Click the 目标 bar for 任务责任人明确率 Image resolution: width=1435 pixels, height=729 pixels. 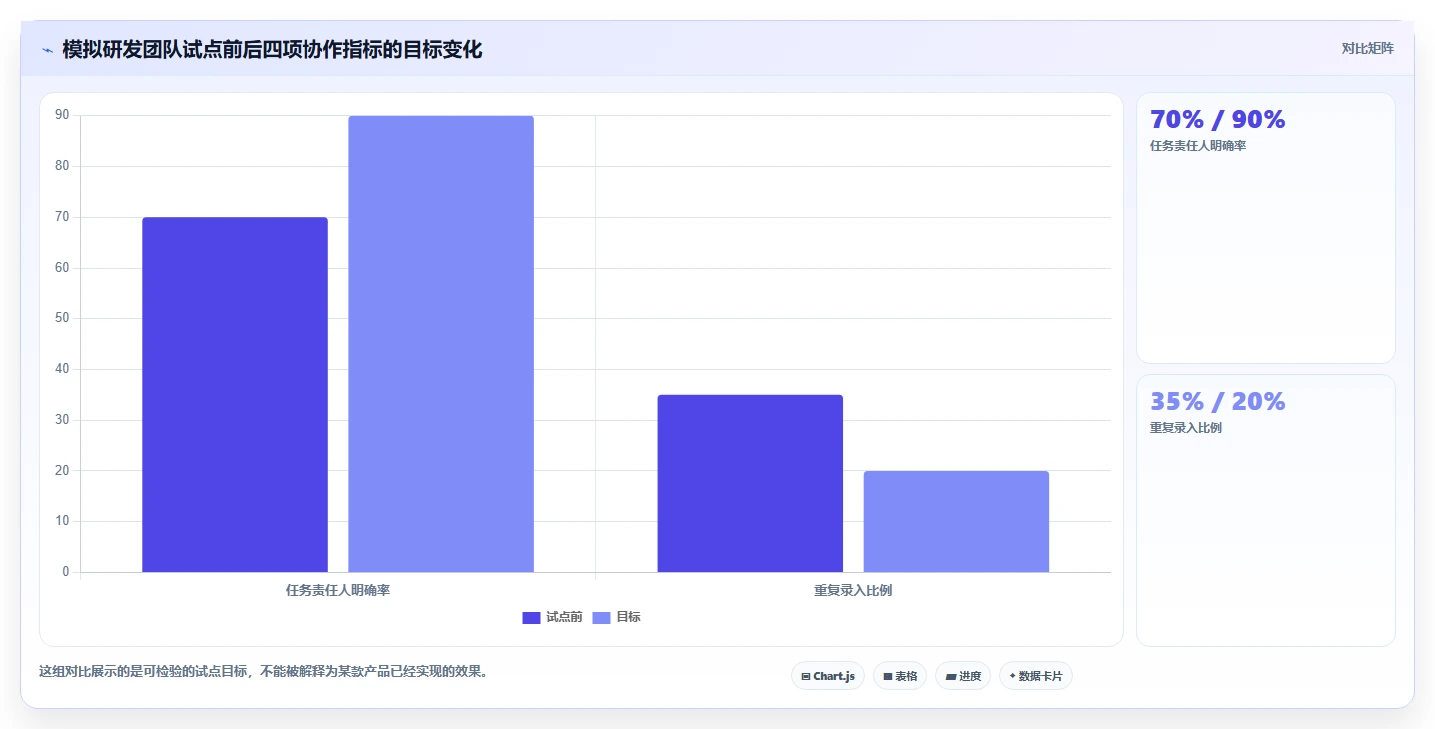click(x=441, y=344)
